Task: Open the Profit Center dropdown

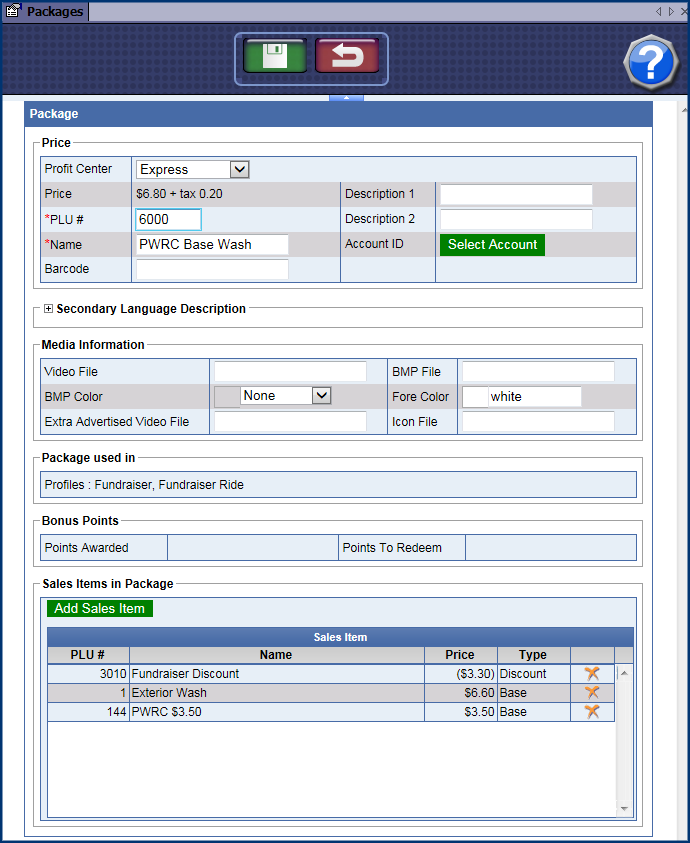Action: pos(238,170)
